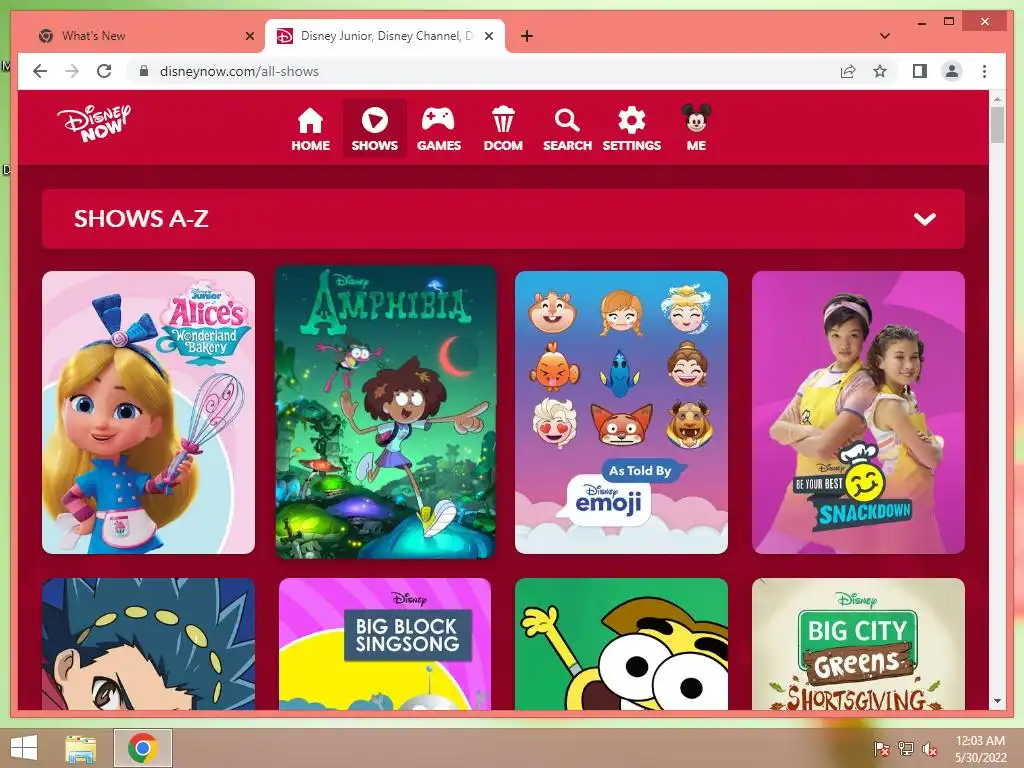Viewport: 1024px width, 768px height.
Task: Toggle the Chrome side panel
Action: [920, 71]
